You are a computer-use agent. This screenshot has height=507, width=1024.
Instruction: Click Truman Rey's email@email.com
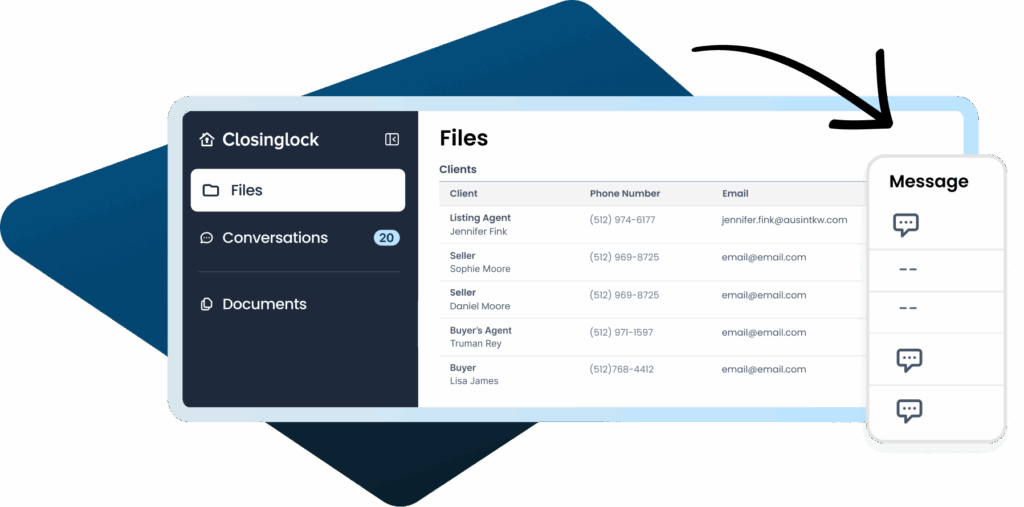point(764,333)
